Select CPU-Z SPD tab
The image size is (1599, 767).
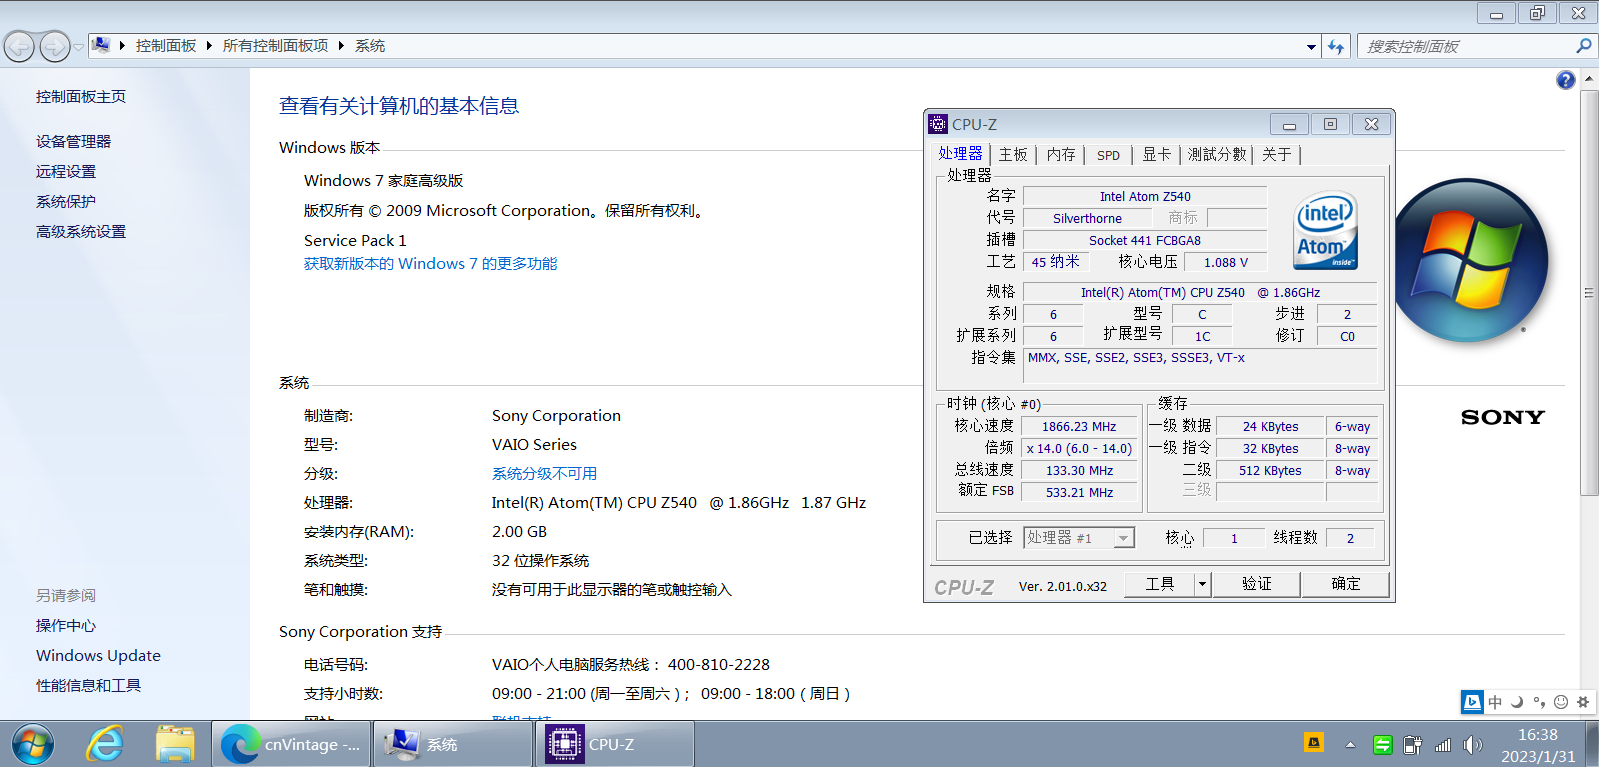1108,155
